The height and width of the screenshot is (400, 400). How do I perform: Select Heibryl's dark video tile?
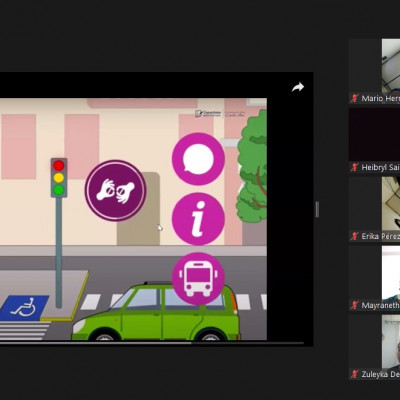point(374,140)
